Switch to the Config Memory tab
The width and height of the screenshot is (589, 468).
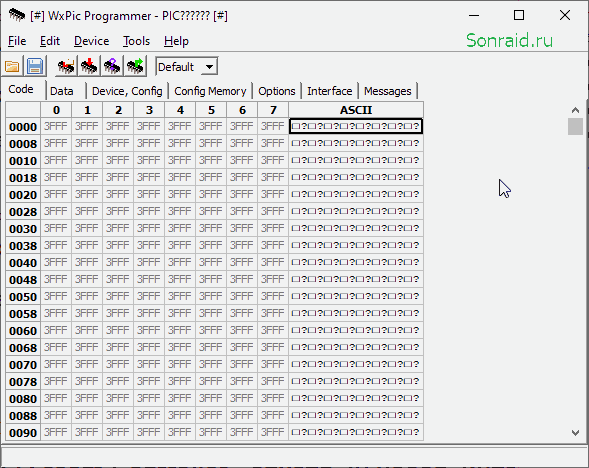coord(210,91)
